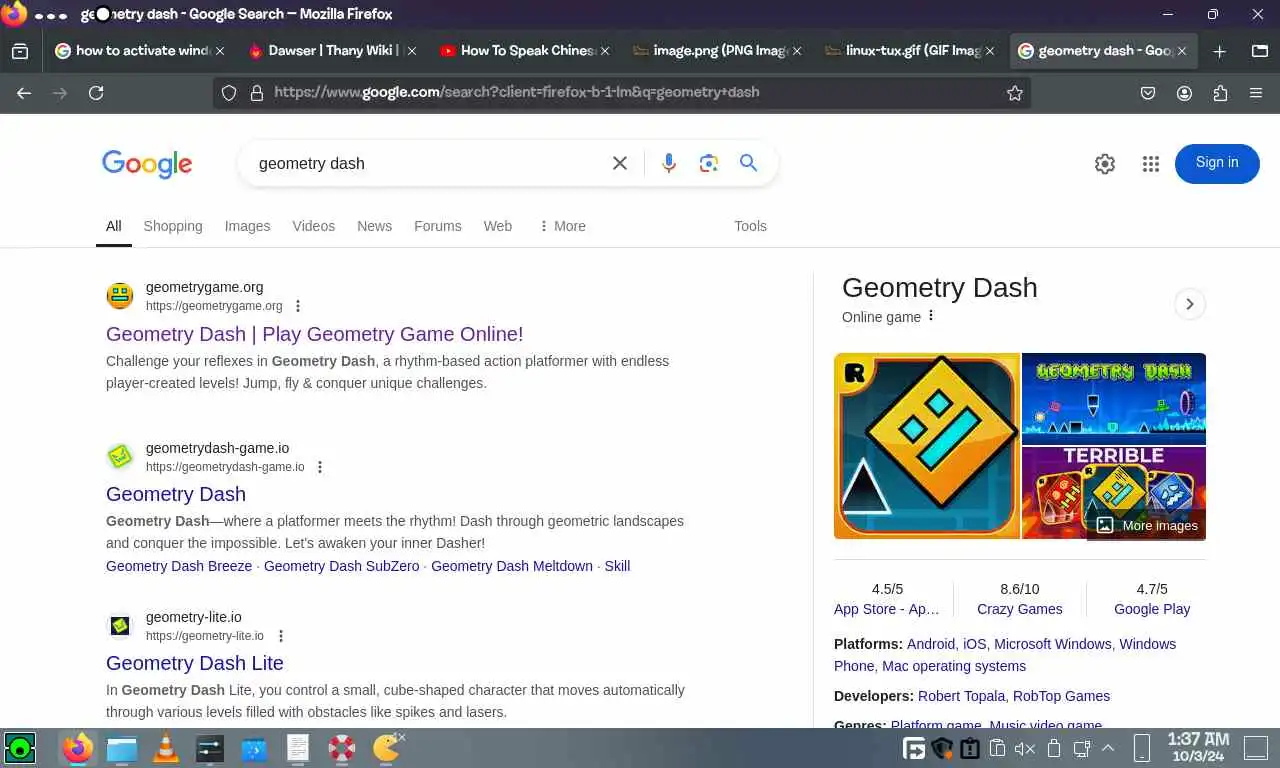
Task: Open the Firefox application menu
Action: pyautogui.click(x=1256, y=93)
